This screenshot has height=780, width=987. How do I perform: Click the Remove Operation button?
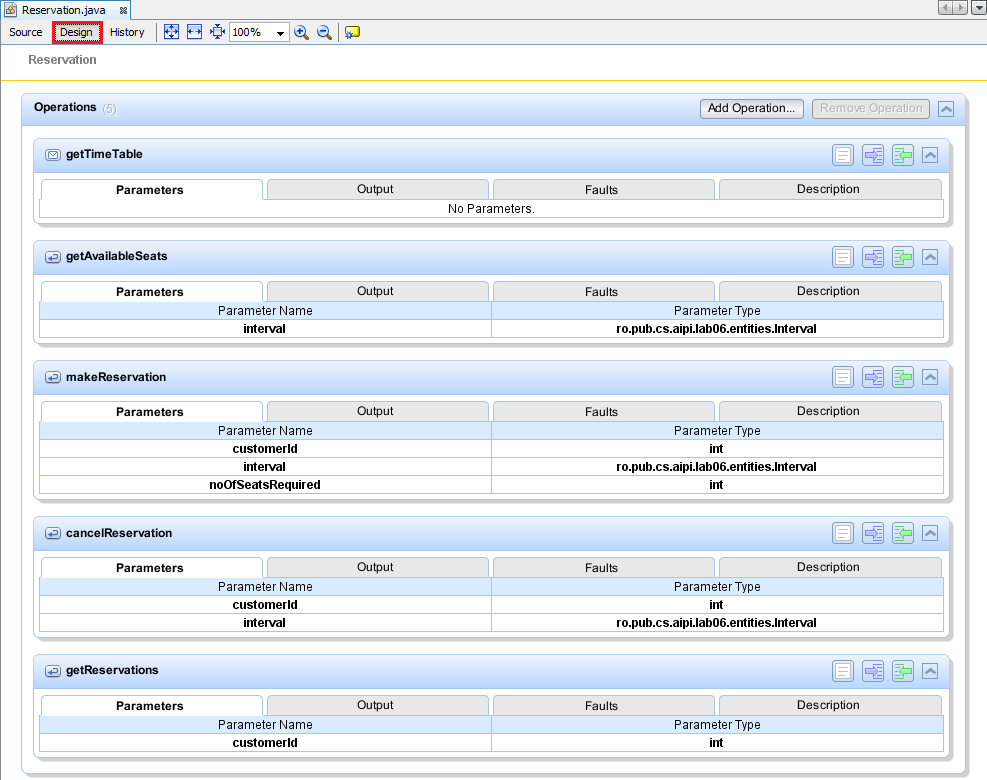(x=871, y=108)
